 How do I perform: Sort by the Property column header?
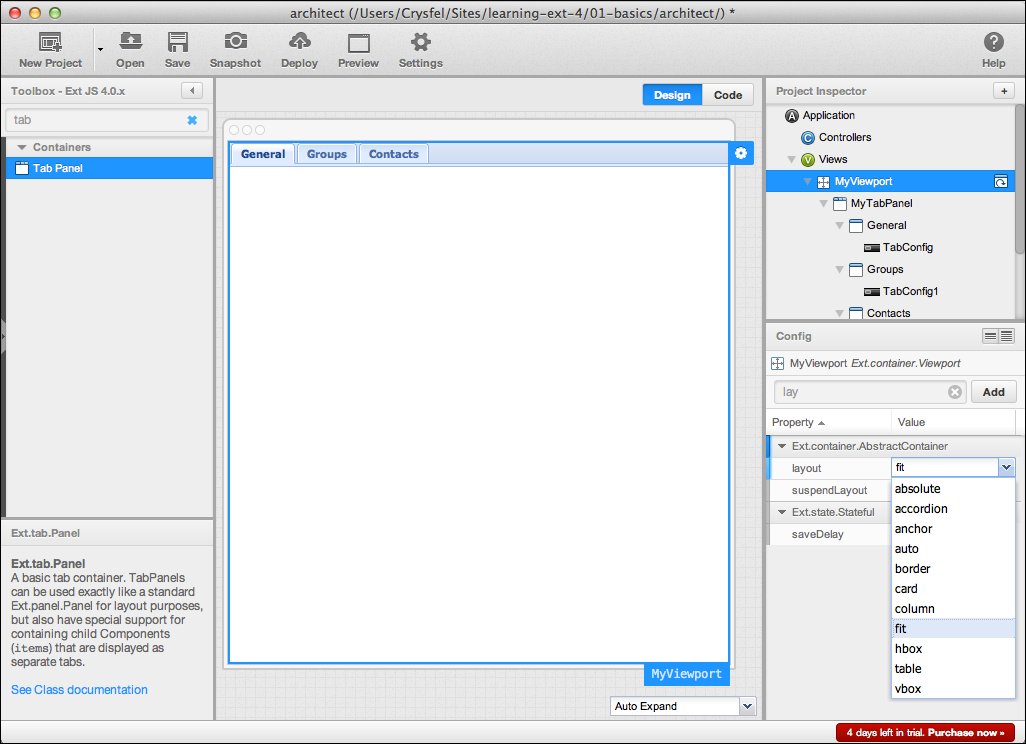pos(829,422)
